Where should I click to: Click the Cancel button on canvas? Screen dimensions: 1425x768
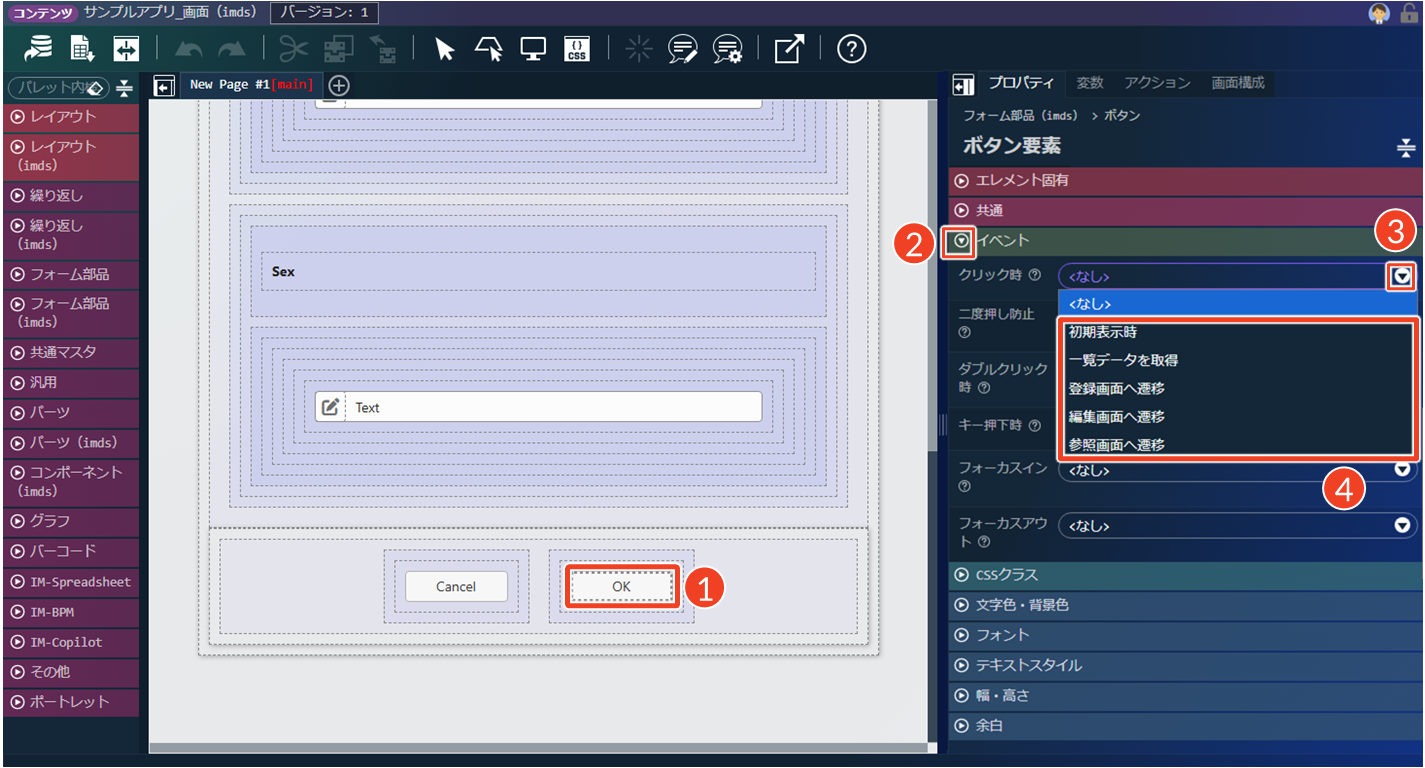pos(456,587)
